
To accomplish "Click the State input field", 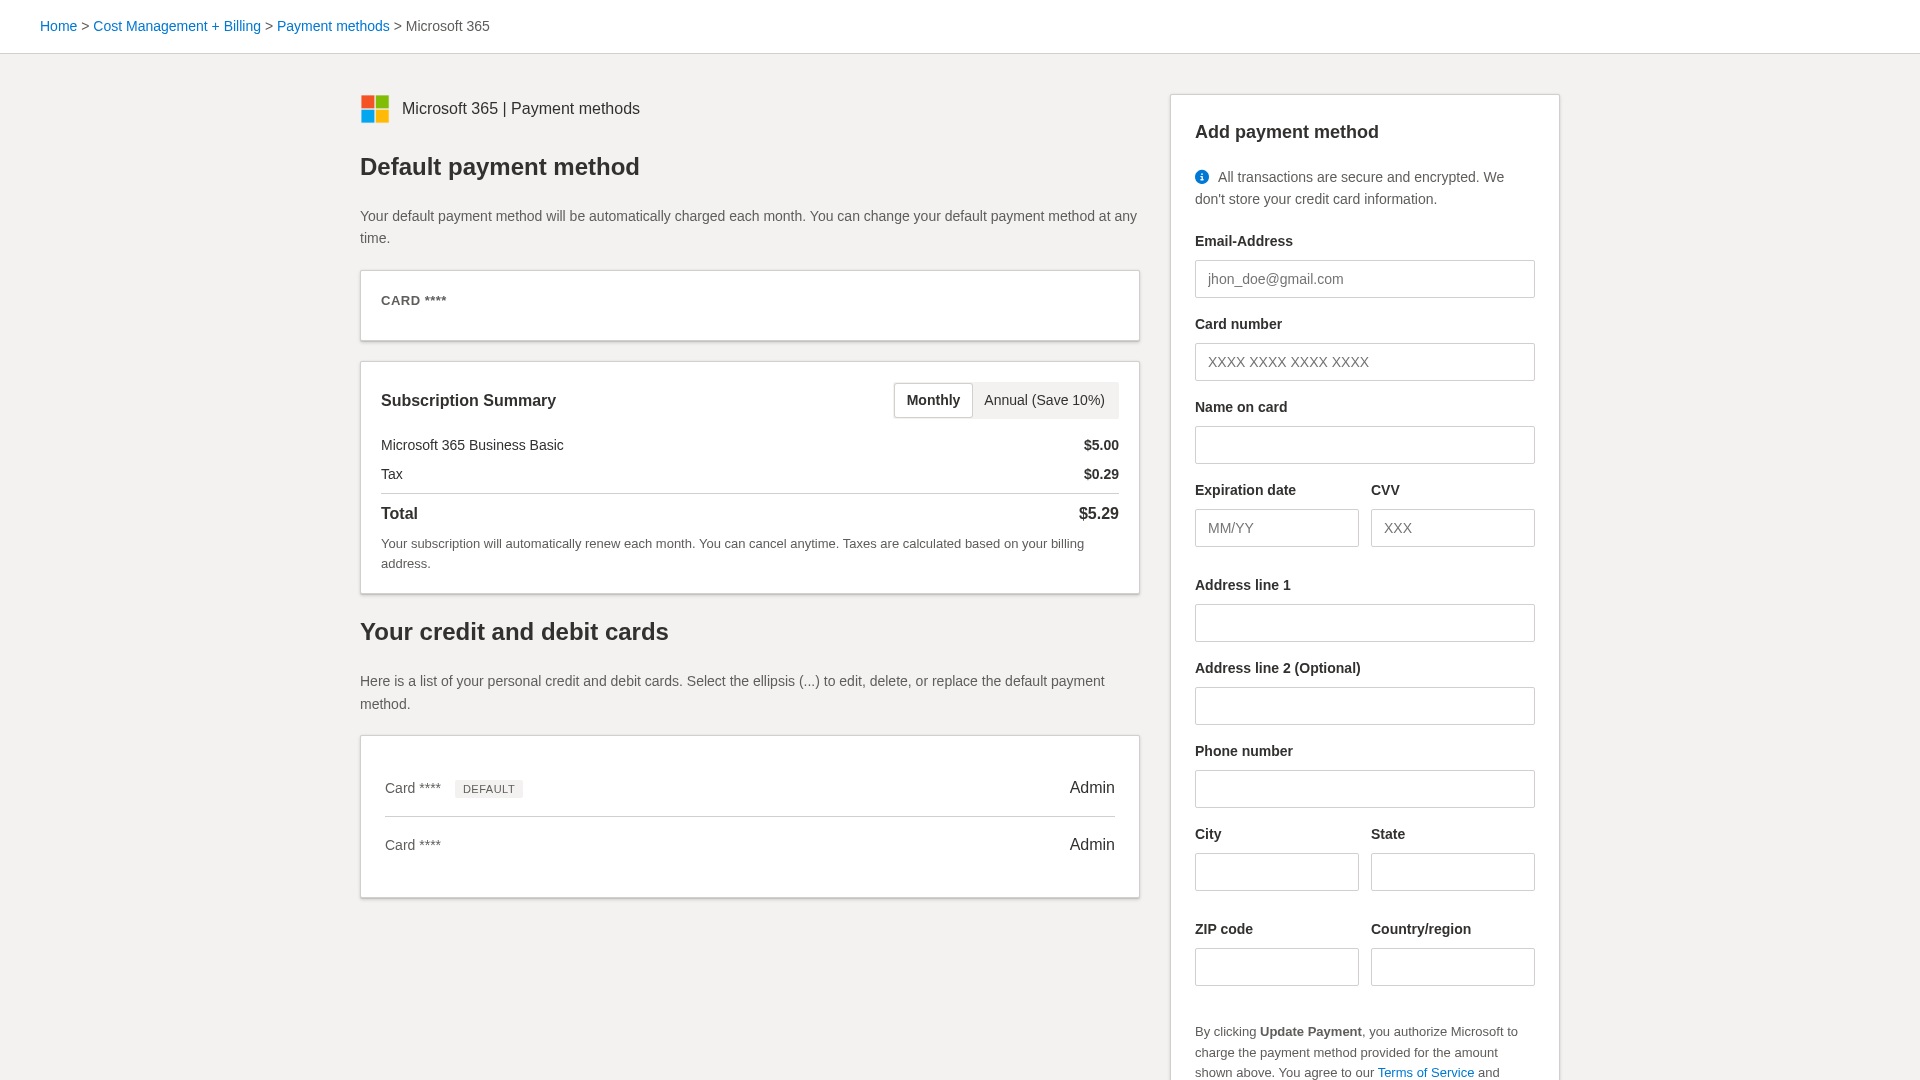I will 1452,872.
